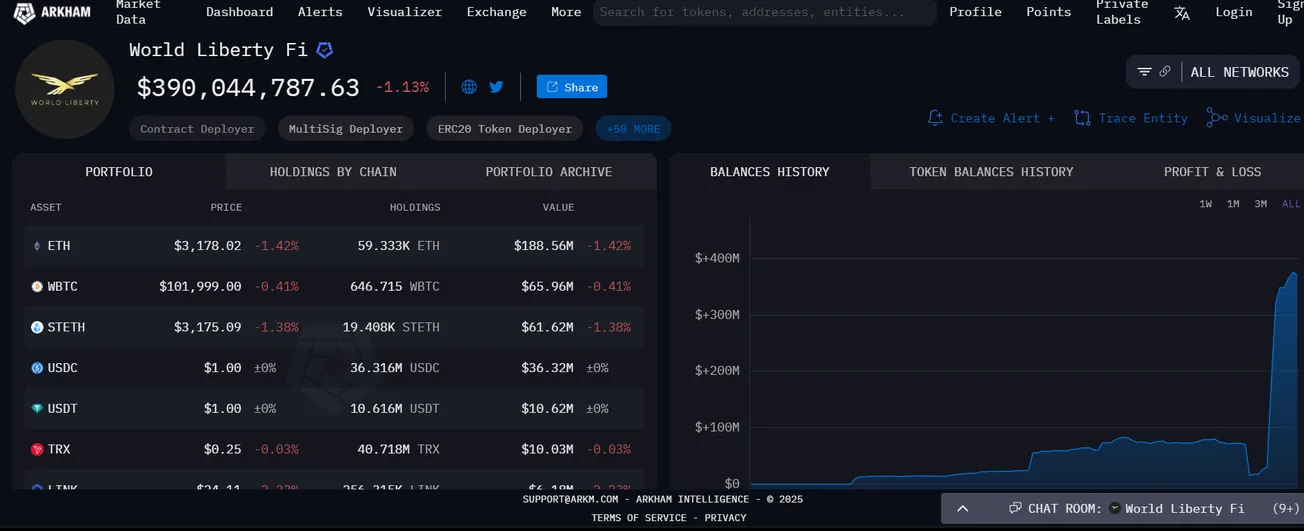Click the blue Share button
1304x531 pixels.
[x=572, y=87]
